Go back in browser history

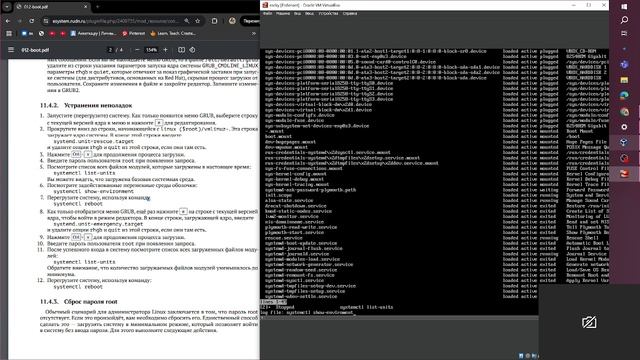(8, 21)
